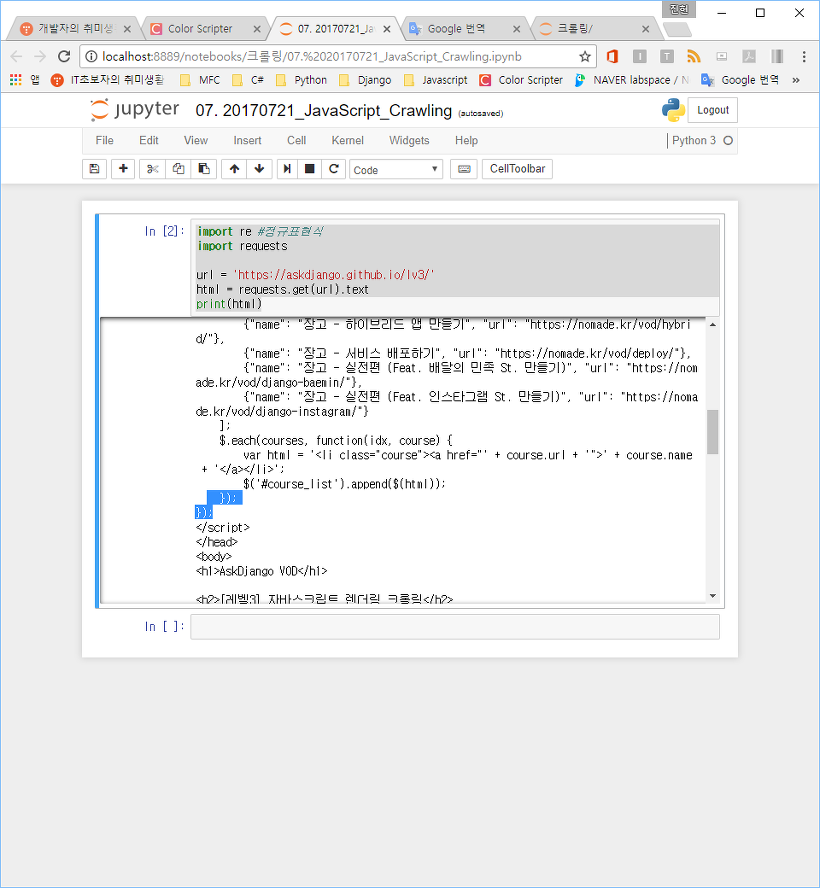Screen dimensions: 820x888
Task: Open the View menu
Action: (196, 140)
